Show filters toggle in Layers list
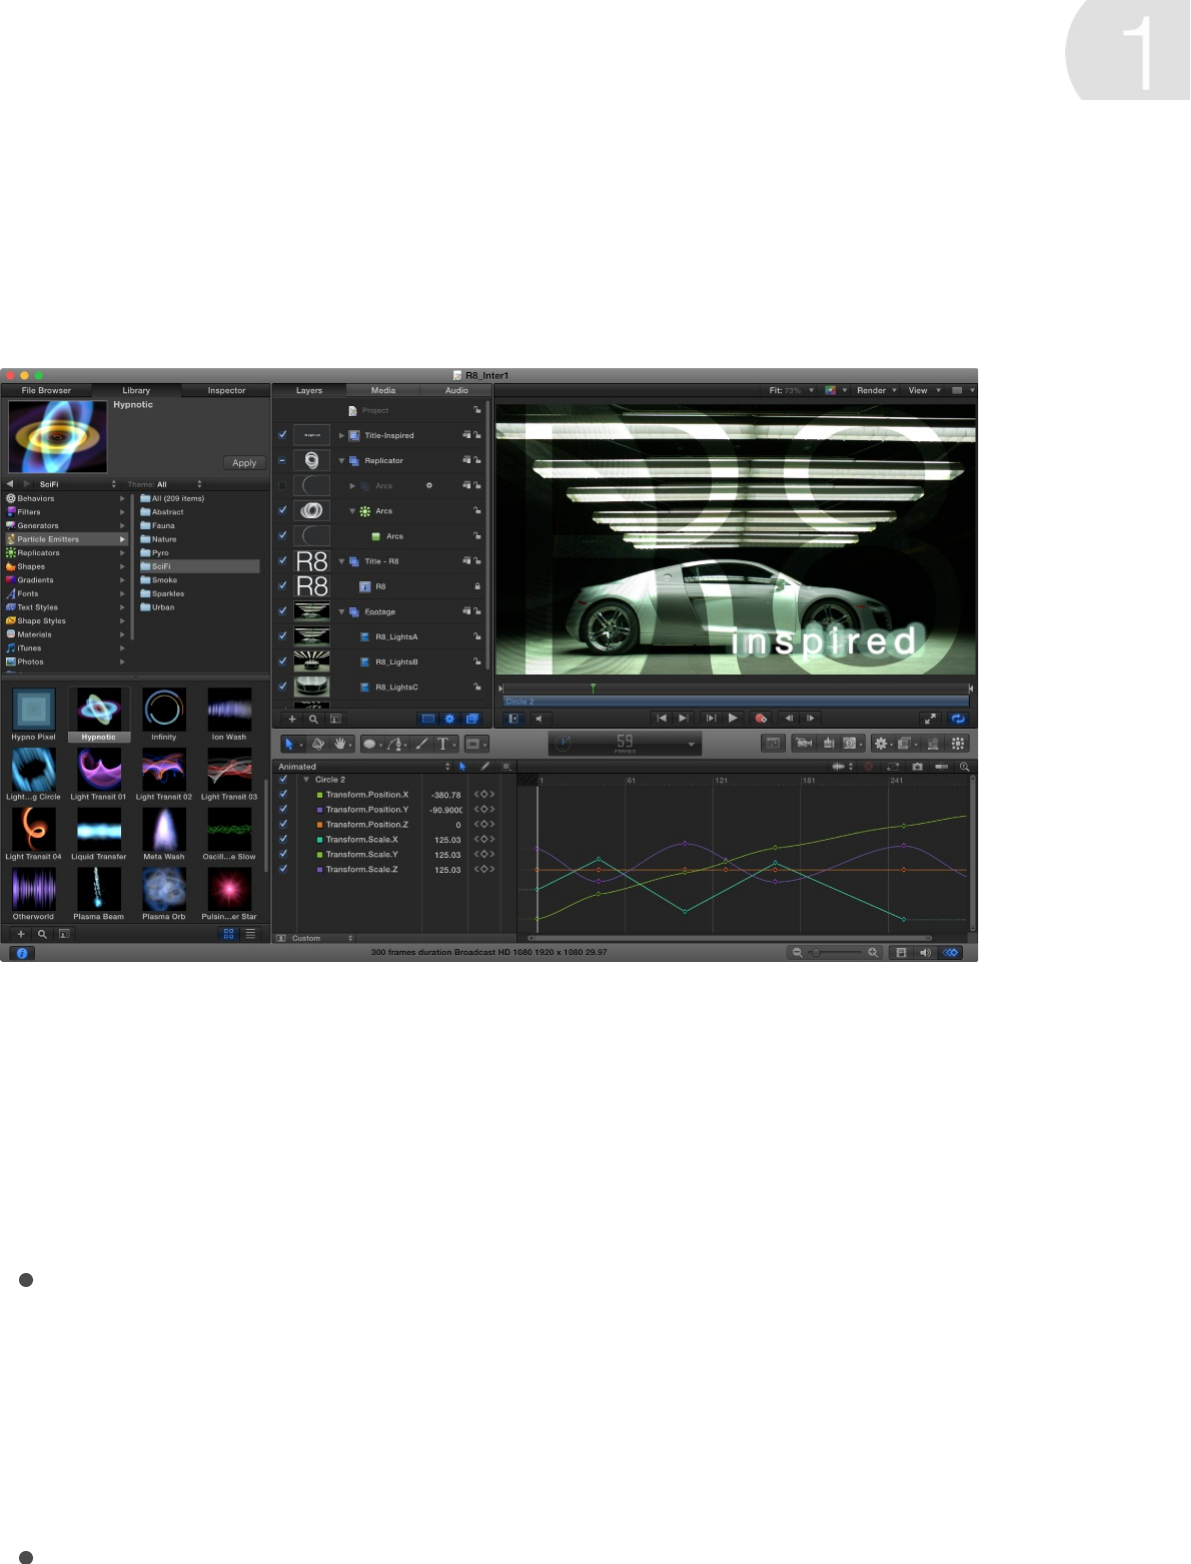This screenshot has height=1564, width=1191. [472, 719]
